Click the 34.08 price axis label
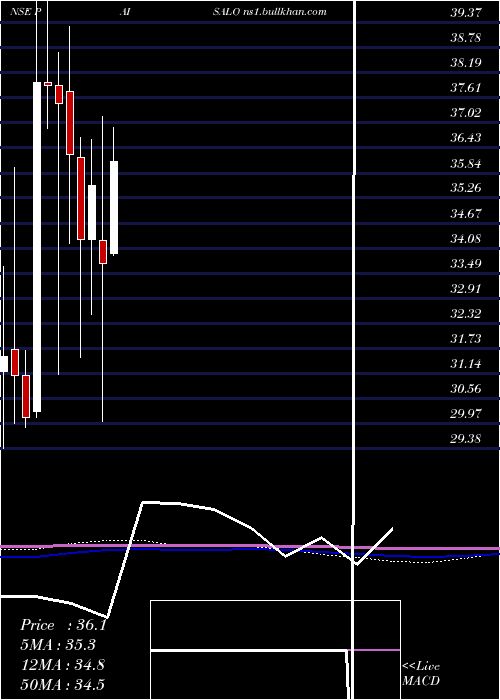 (x=466, y=238)
